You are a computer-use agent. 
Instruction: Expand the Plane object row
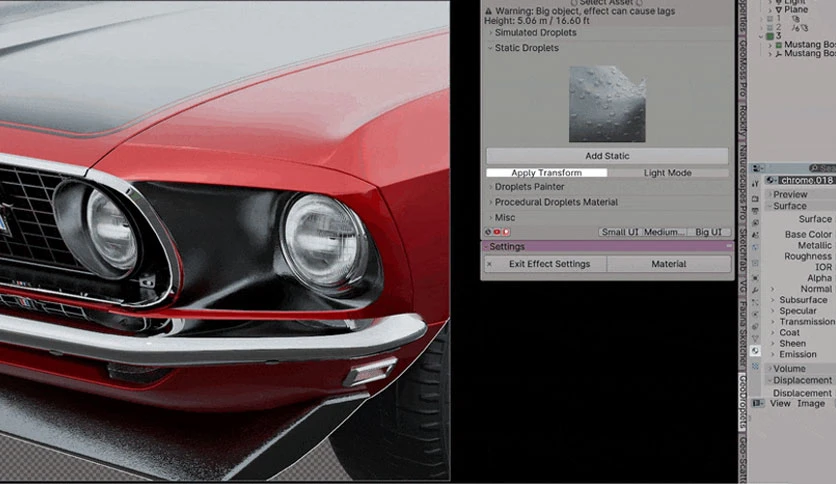click(770, 10)
